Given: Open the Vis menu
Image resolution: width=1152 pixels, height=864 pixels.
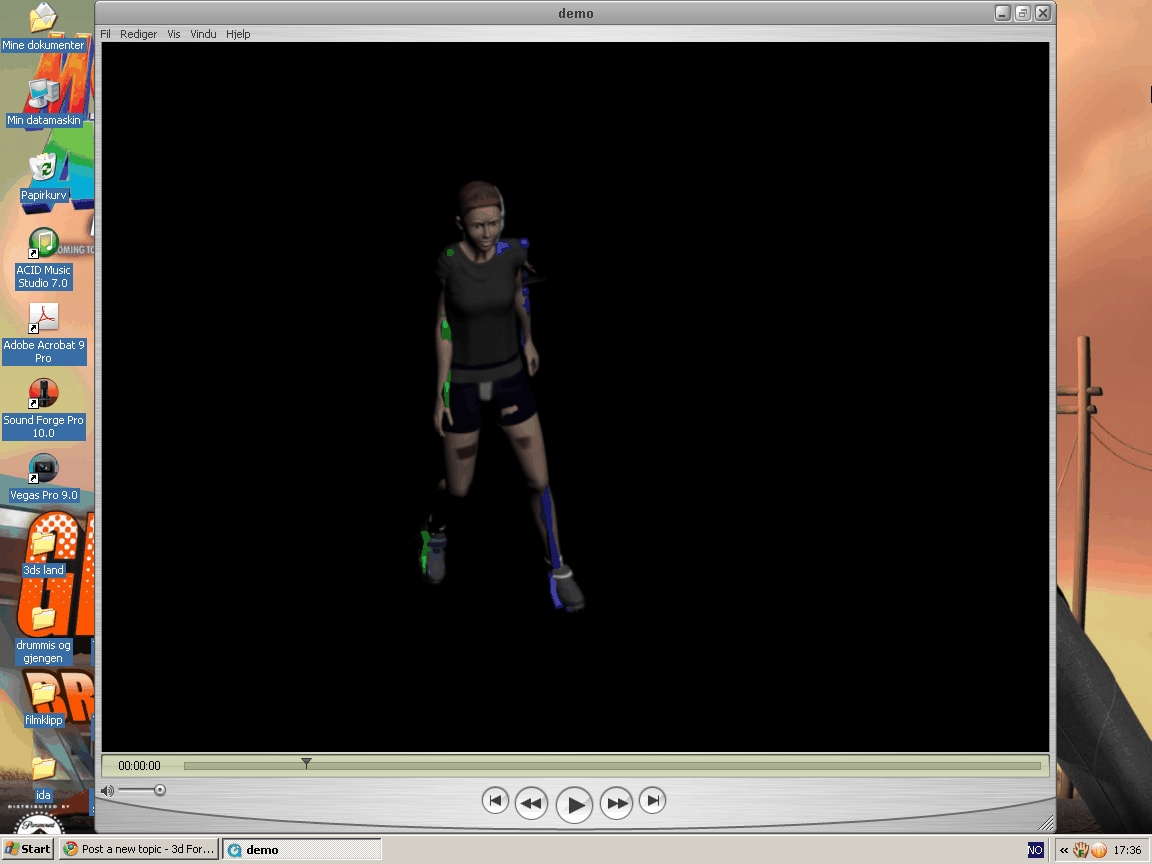Looking at the screenshot, I should coord(173,34).
